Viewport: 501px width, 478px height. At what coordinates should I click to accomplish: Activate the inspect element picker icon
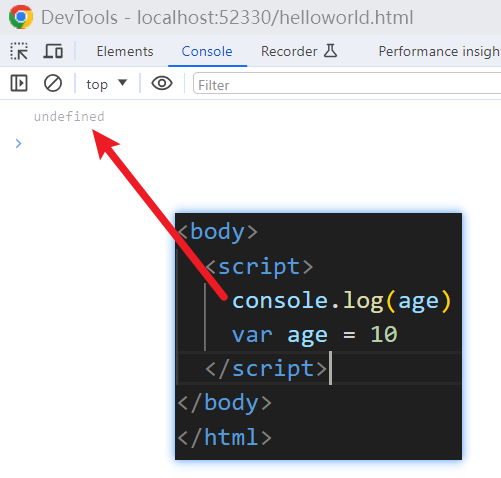(19, 51)
